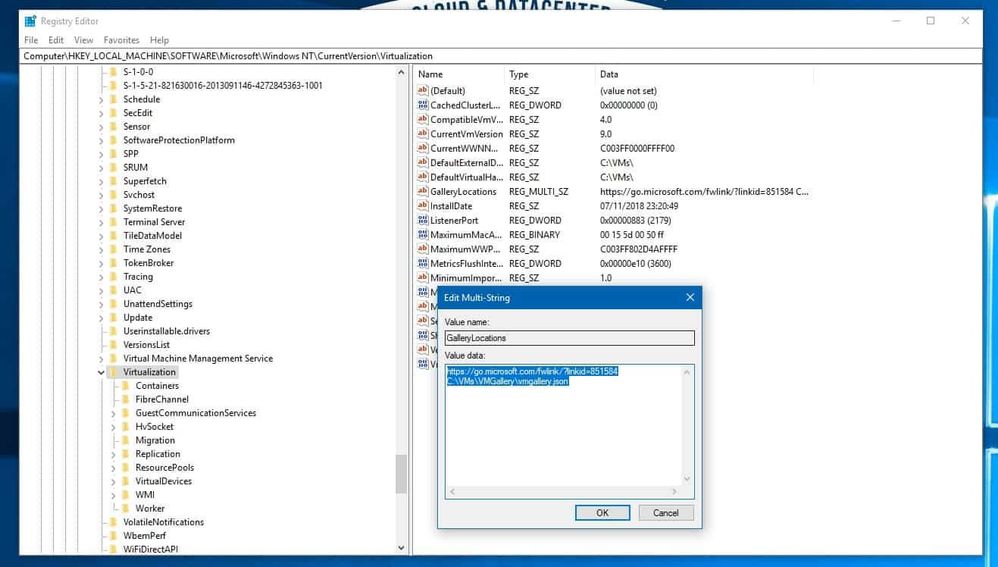Screen dimensions: 998x567
Task: Select the DefaultVirtualHa... value icon
Action: [423, 177]
